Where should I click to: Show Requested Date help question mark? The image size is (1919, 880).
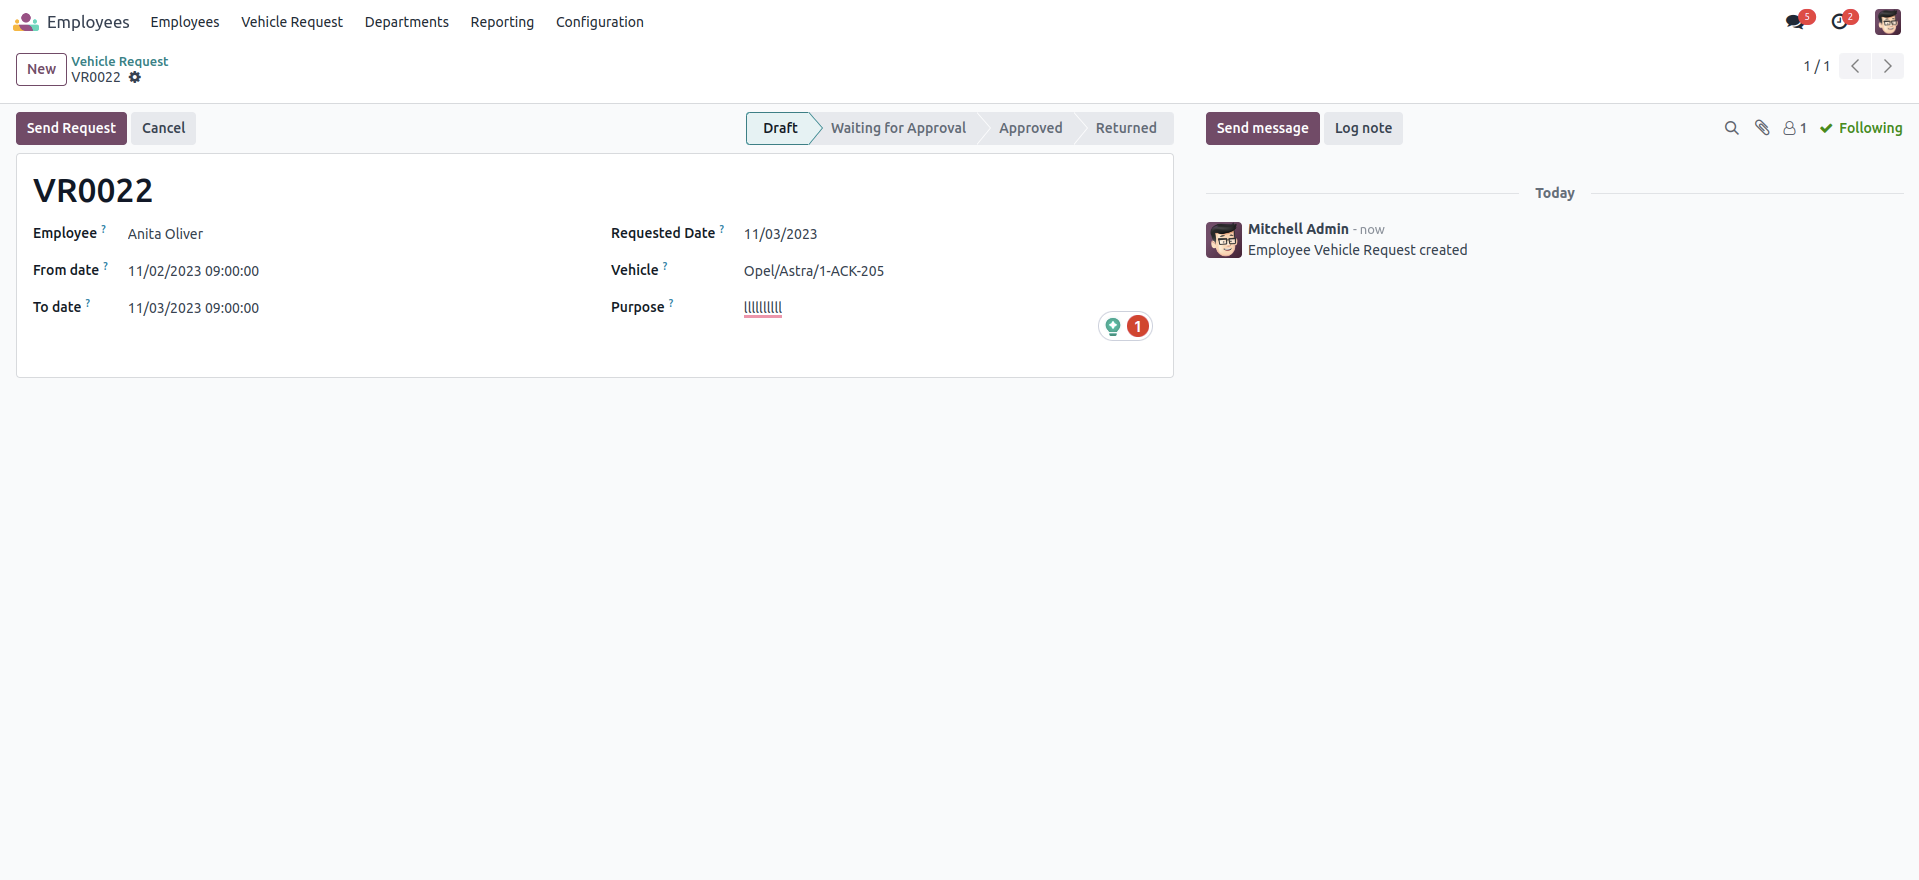click(722, 229)
